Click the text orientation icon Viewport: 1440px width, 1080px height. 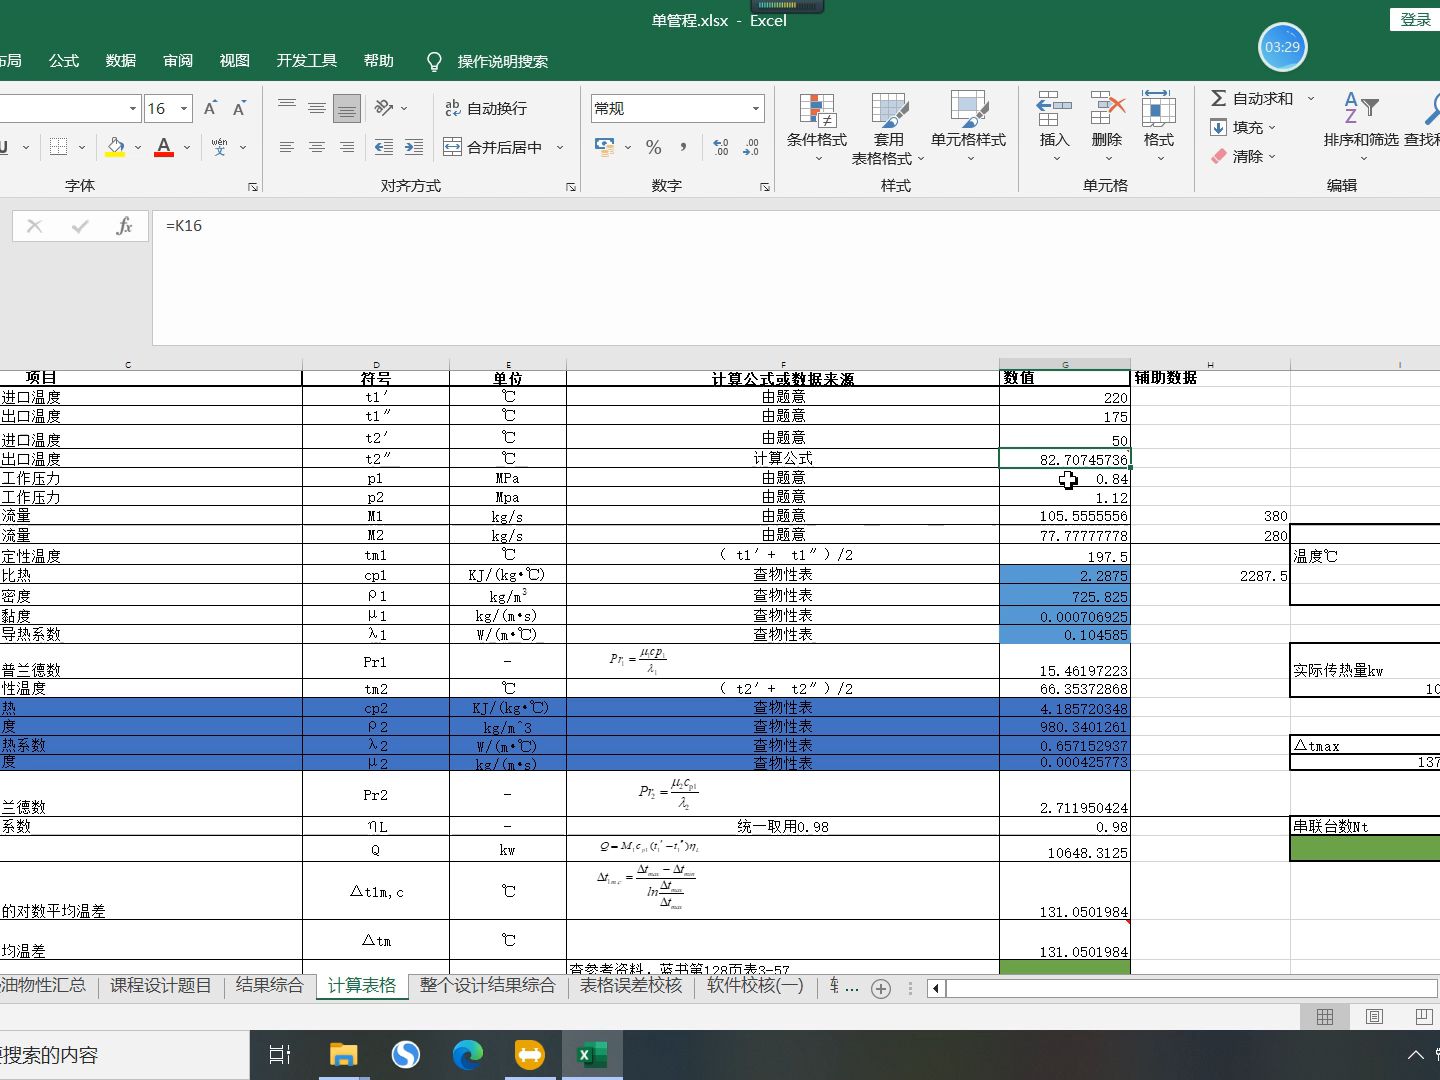(384, 108)
